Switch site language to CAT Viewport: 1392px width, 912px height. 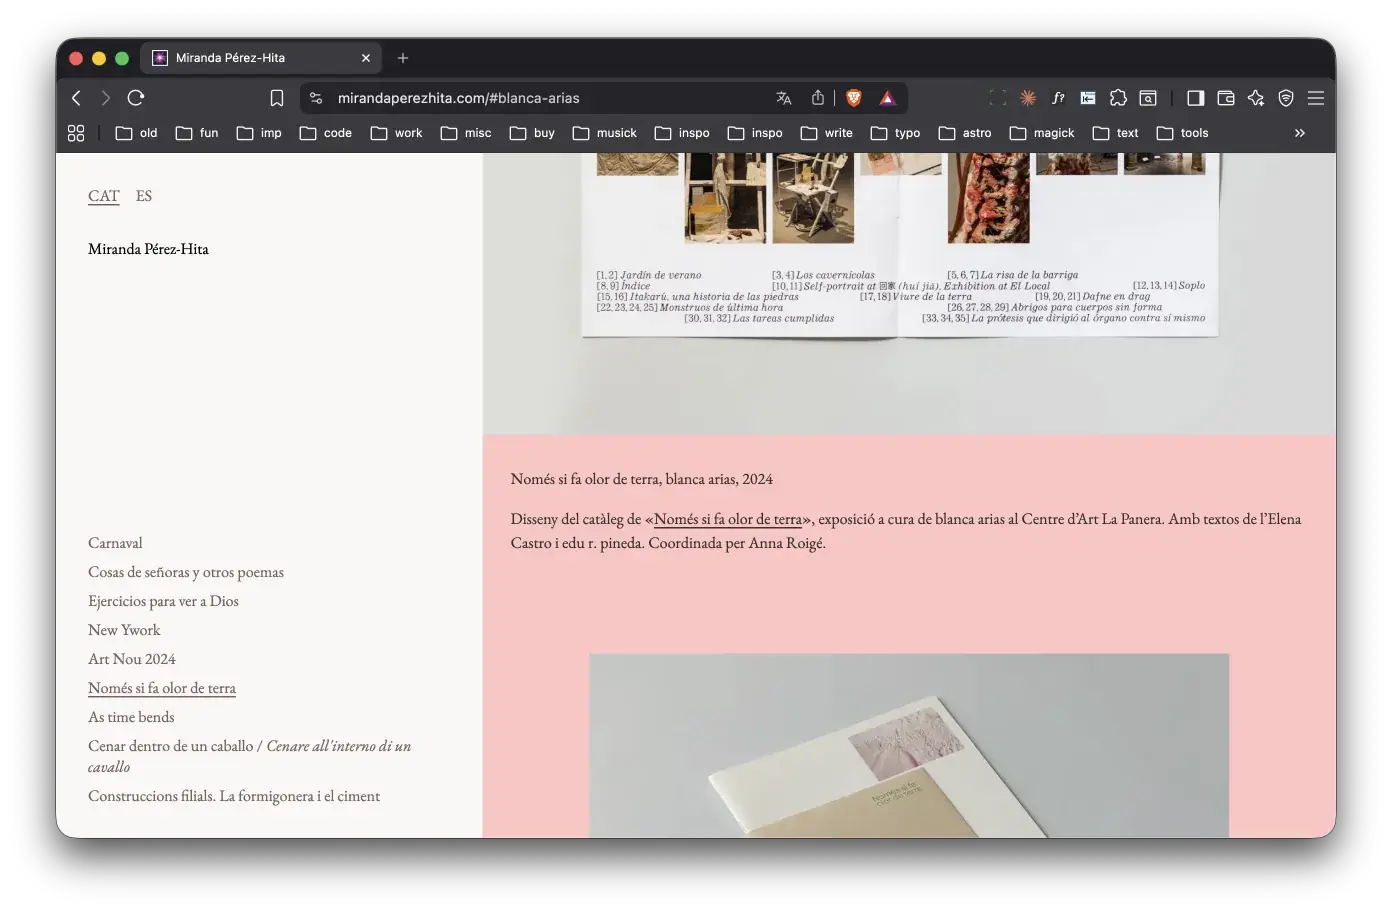104,196
